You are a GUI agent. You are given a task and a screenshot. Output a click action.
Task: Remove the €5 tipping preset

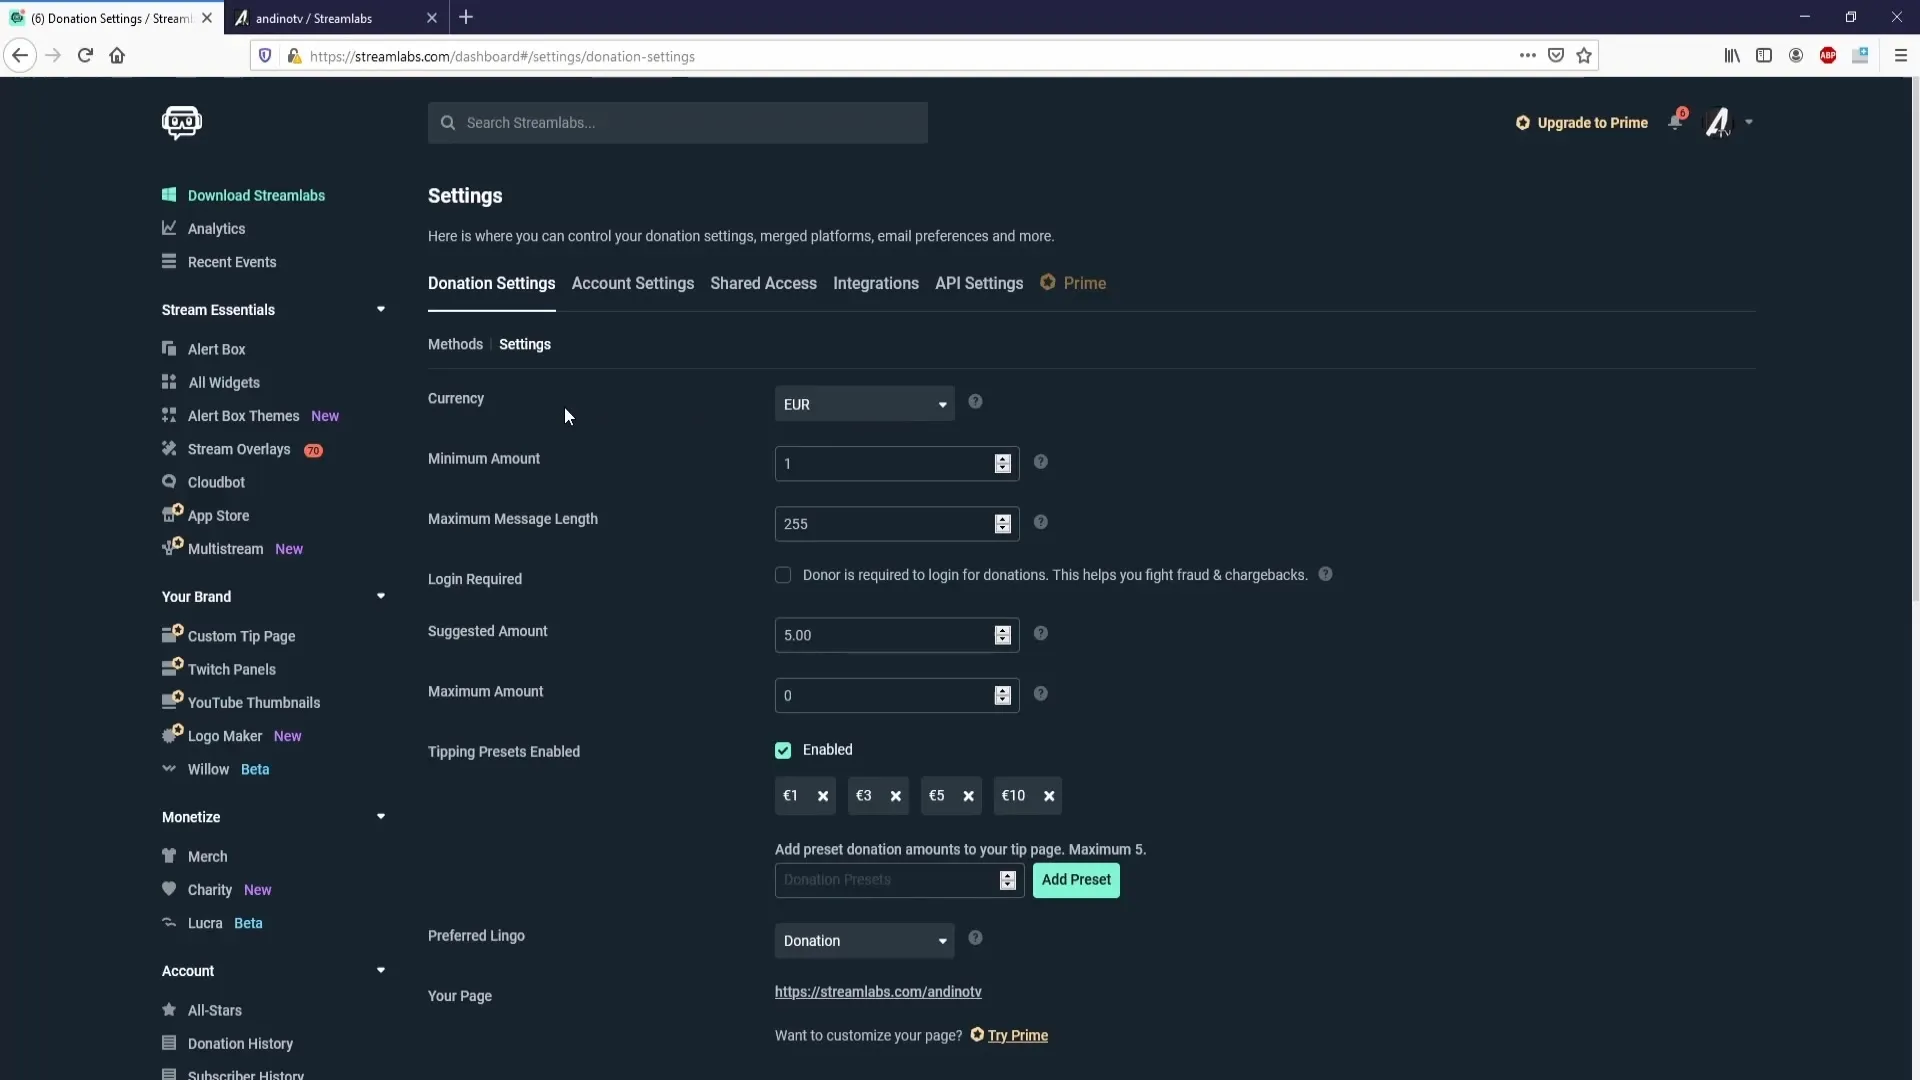(968, 796)
